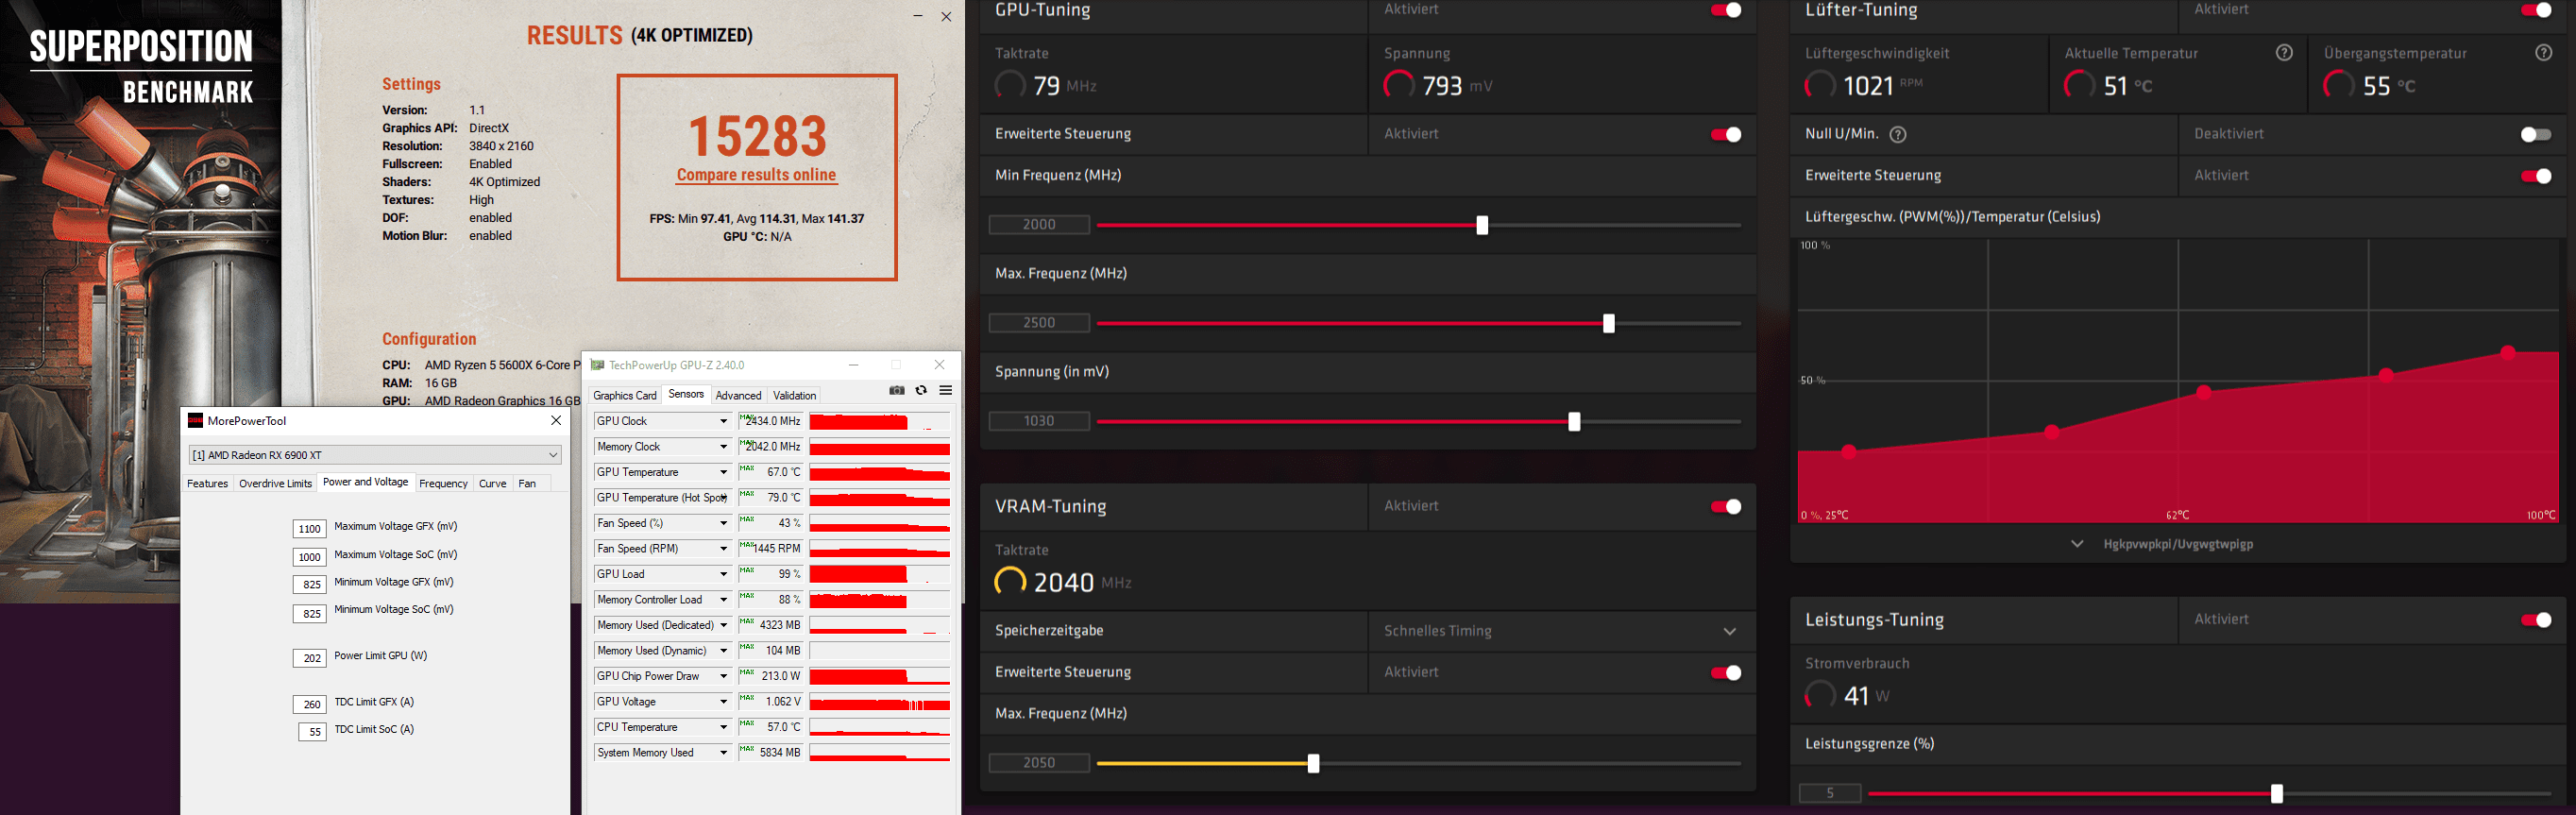Switch to GPU-Z Graphics Card tab
The image size is (2576, 815).
625,396
